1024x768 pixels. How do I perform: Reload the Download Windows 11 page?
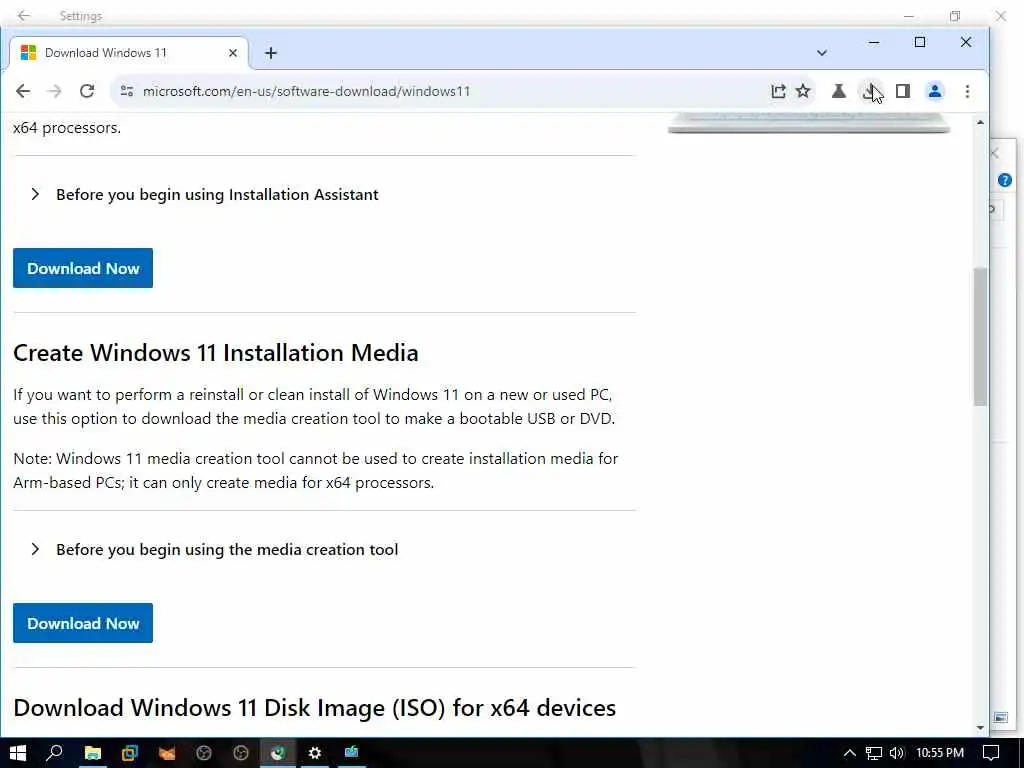[x=87, y=91]
